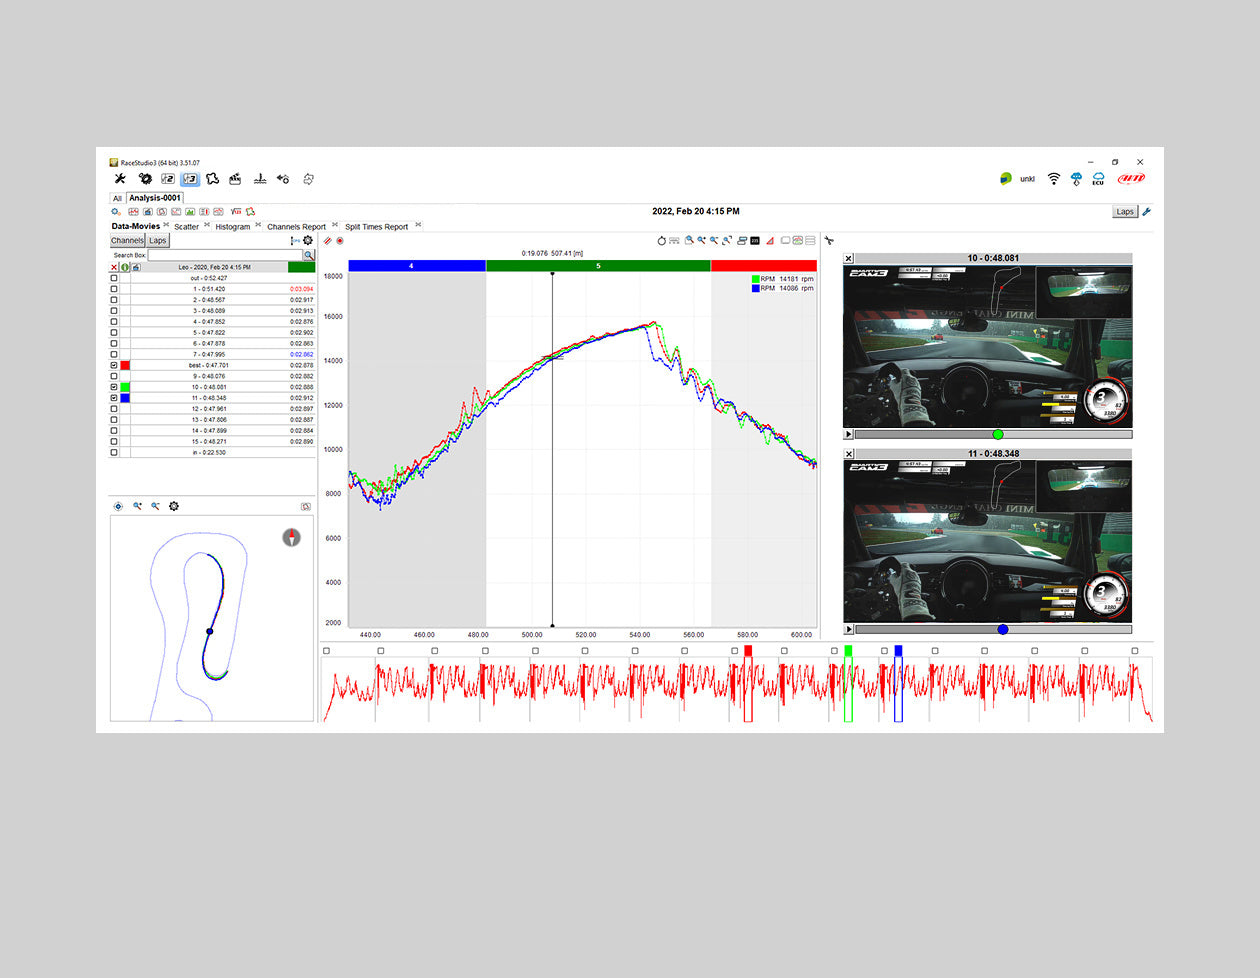Screen dimensions: 1260x978
Task: Click the track map icon in main toolbar
Action: point(212,179)
